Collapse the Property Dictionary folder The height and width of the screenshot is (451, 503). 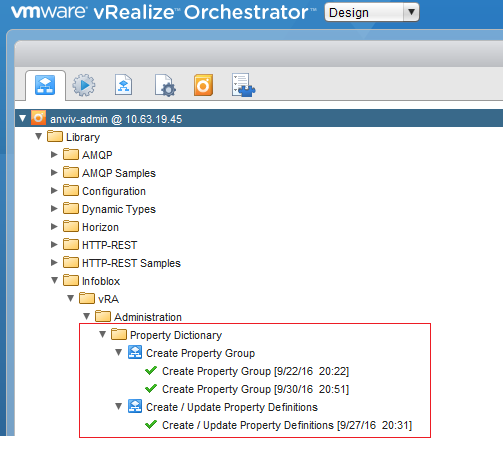coord(103,334)
